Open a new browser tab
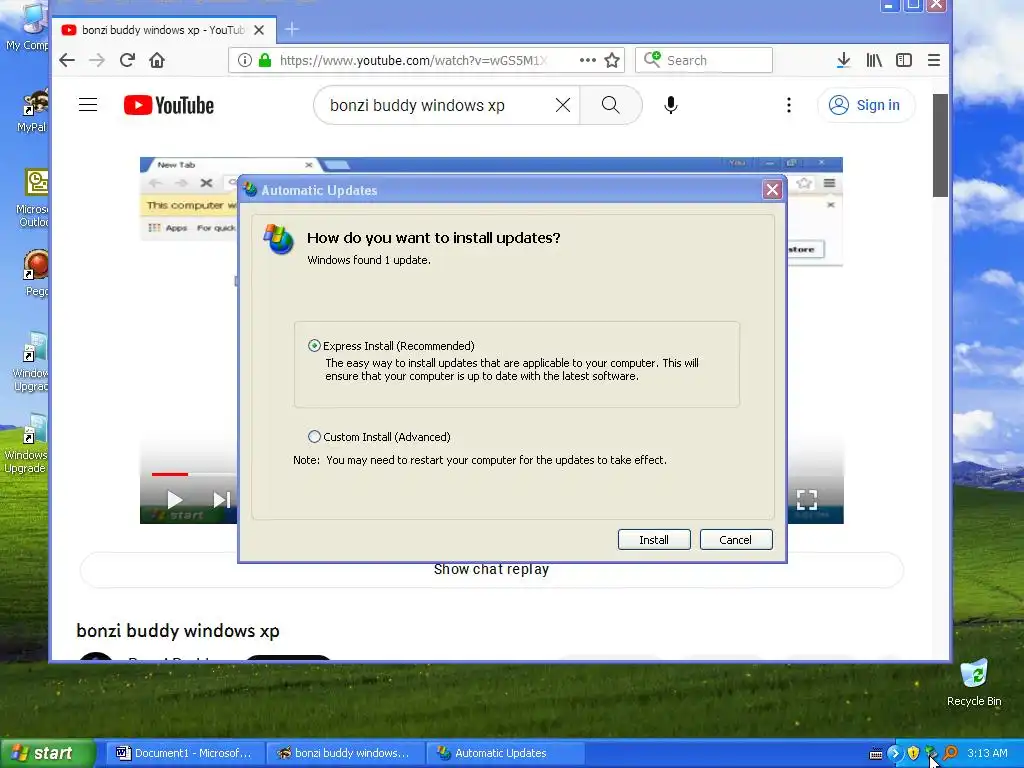The image size is (1024, 768). [292, 29]
